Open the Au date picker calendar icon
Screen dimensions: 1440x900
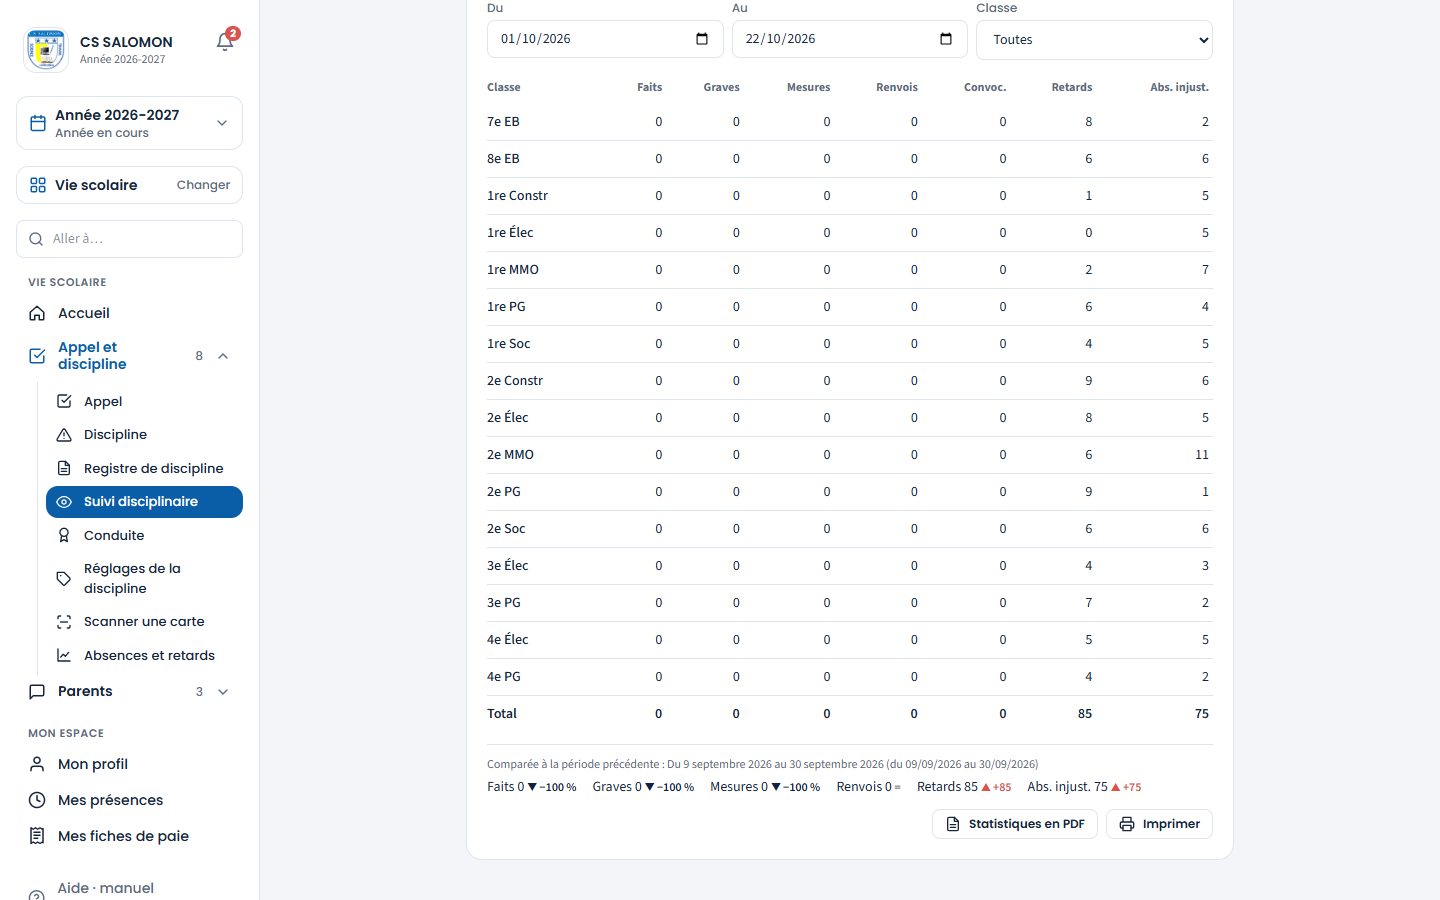click(x=946, y=39)
